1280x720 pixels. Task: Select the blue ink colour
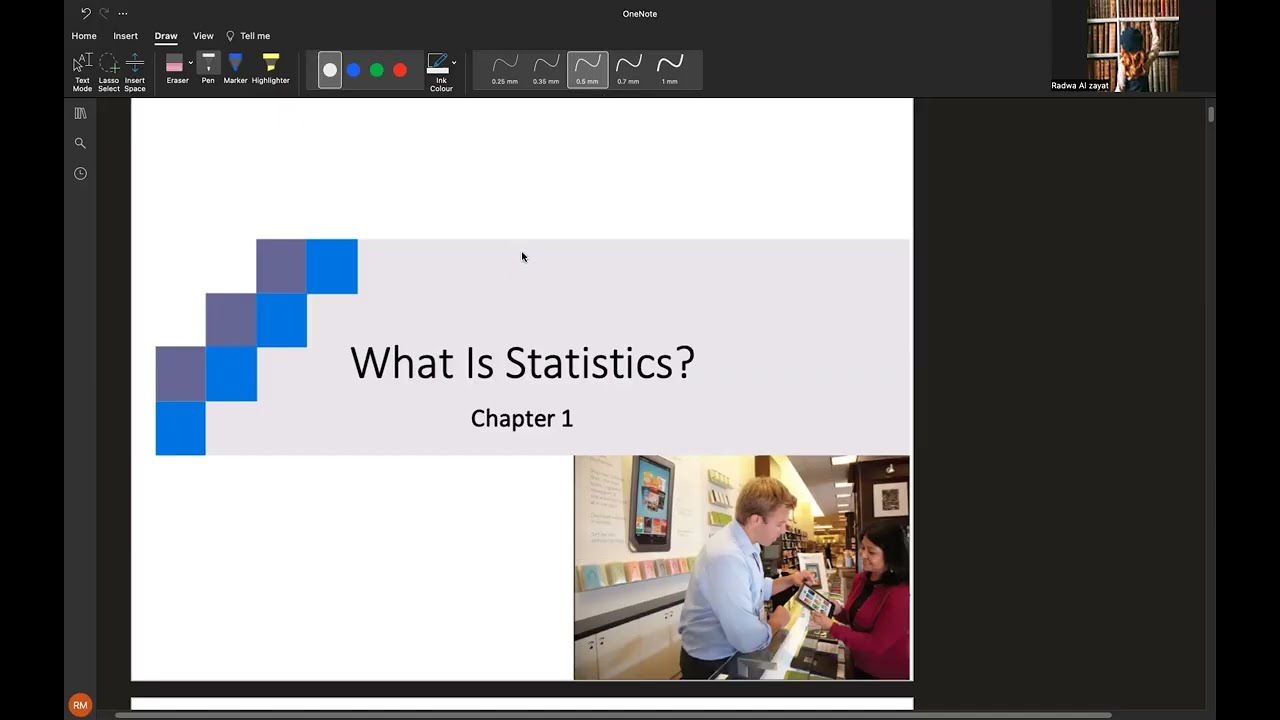pos(353,70)
